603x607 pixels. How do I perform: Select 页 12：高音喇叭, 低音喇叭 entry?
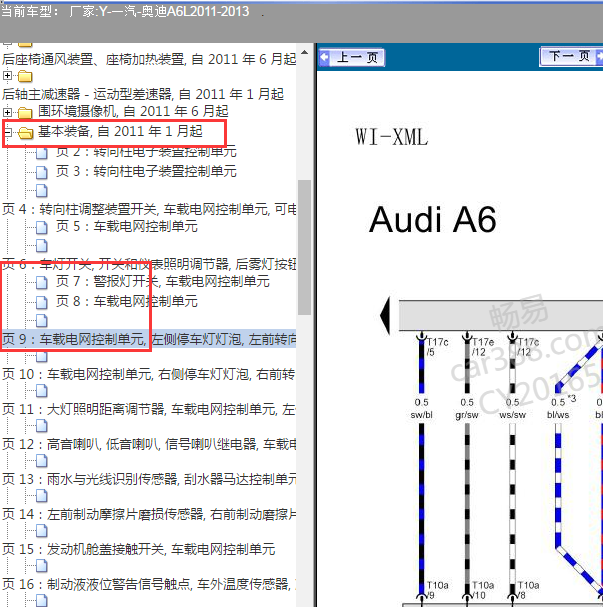(x=149, y=444)
